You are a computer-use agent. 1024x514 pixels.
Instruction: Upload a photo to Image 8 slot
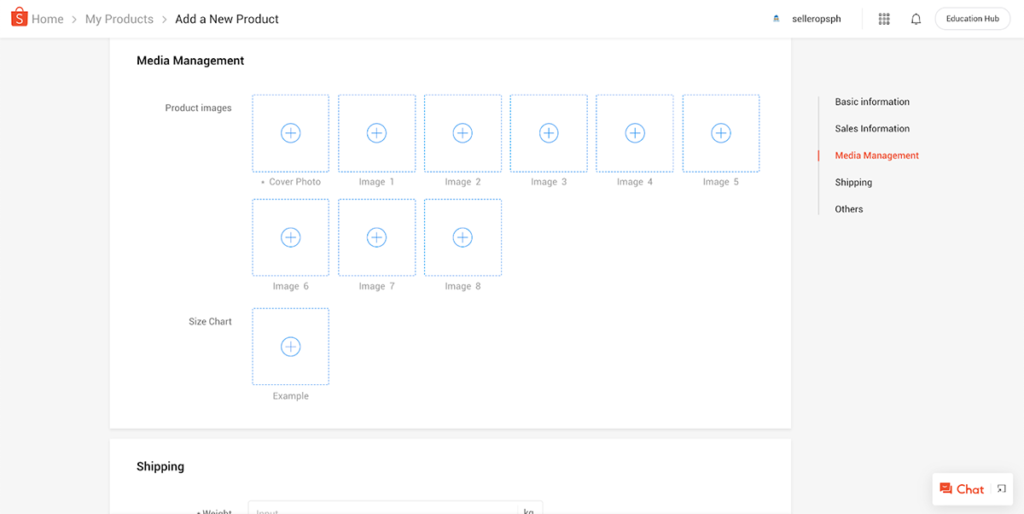[462, 237]
